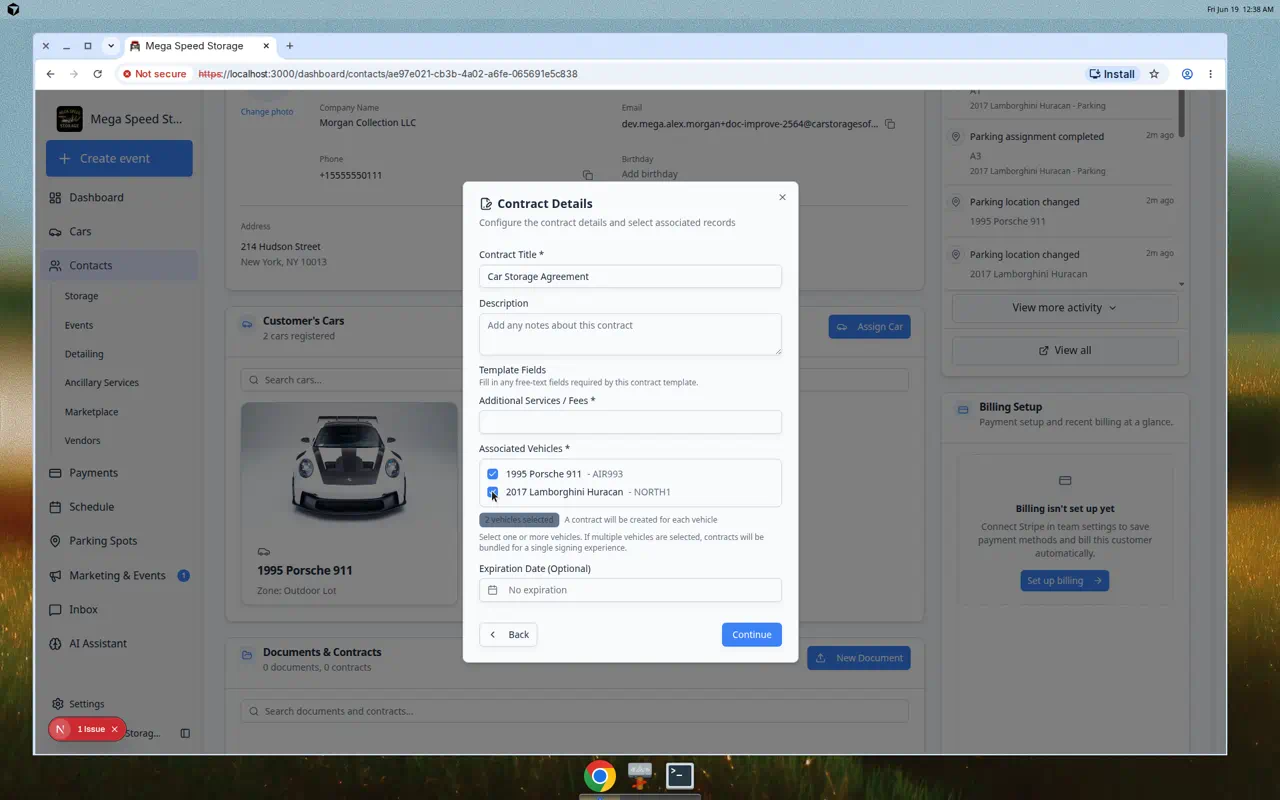Screen dimensions: 1280x800
Task: Click the Install app button
Action: 1111,74
